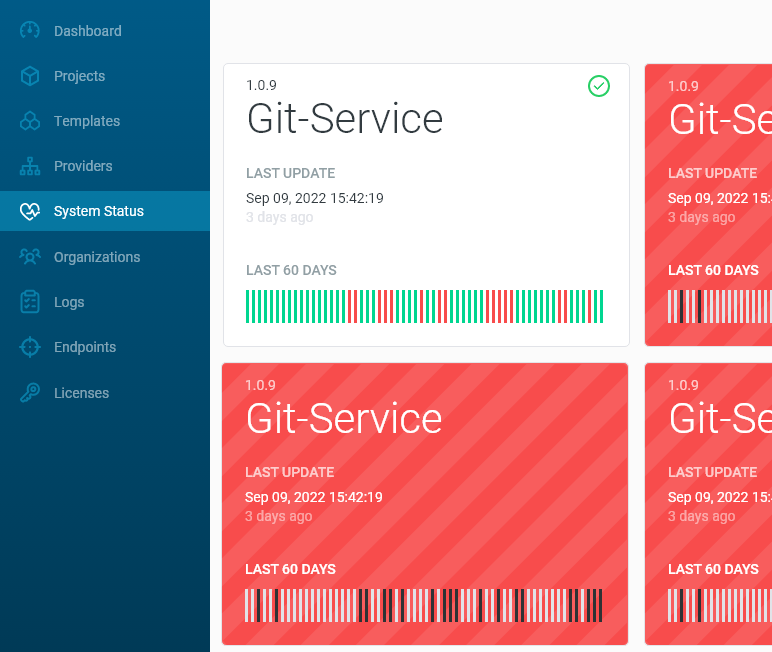Click the Providers hierarchy icon
Image resolution: width=772 pixels, height=652 pixels.
(x=30, y=166)
